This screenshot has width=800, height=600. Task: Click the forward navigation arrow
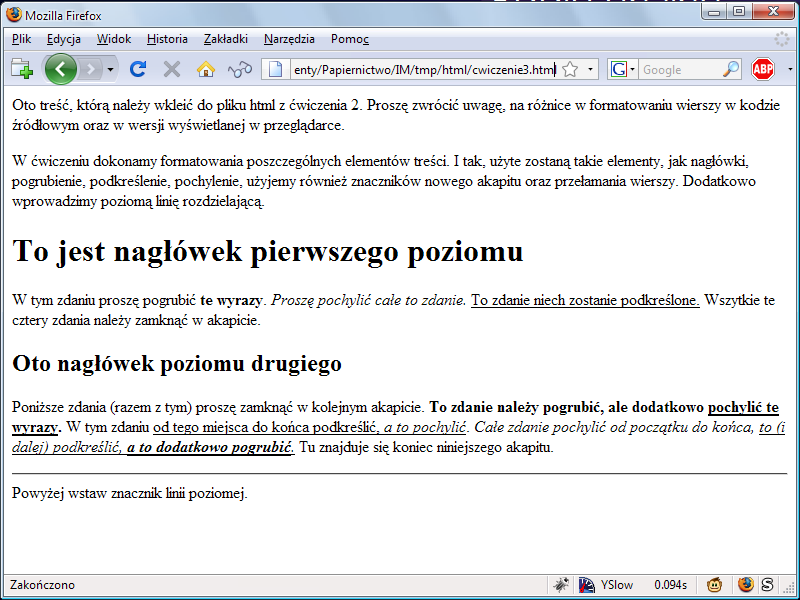(90, 69)
